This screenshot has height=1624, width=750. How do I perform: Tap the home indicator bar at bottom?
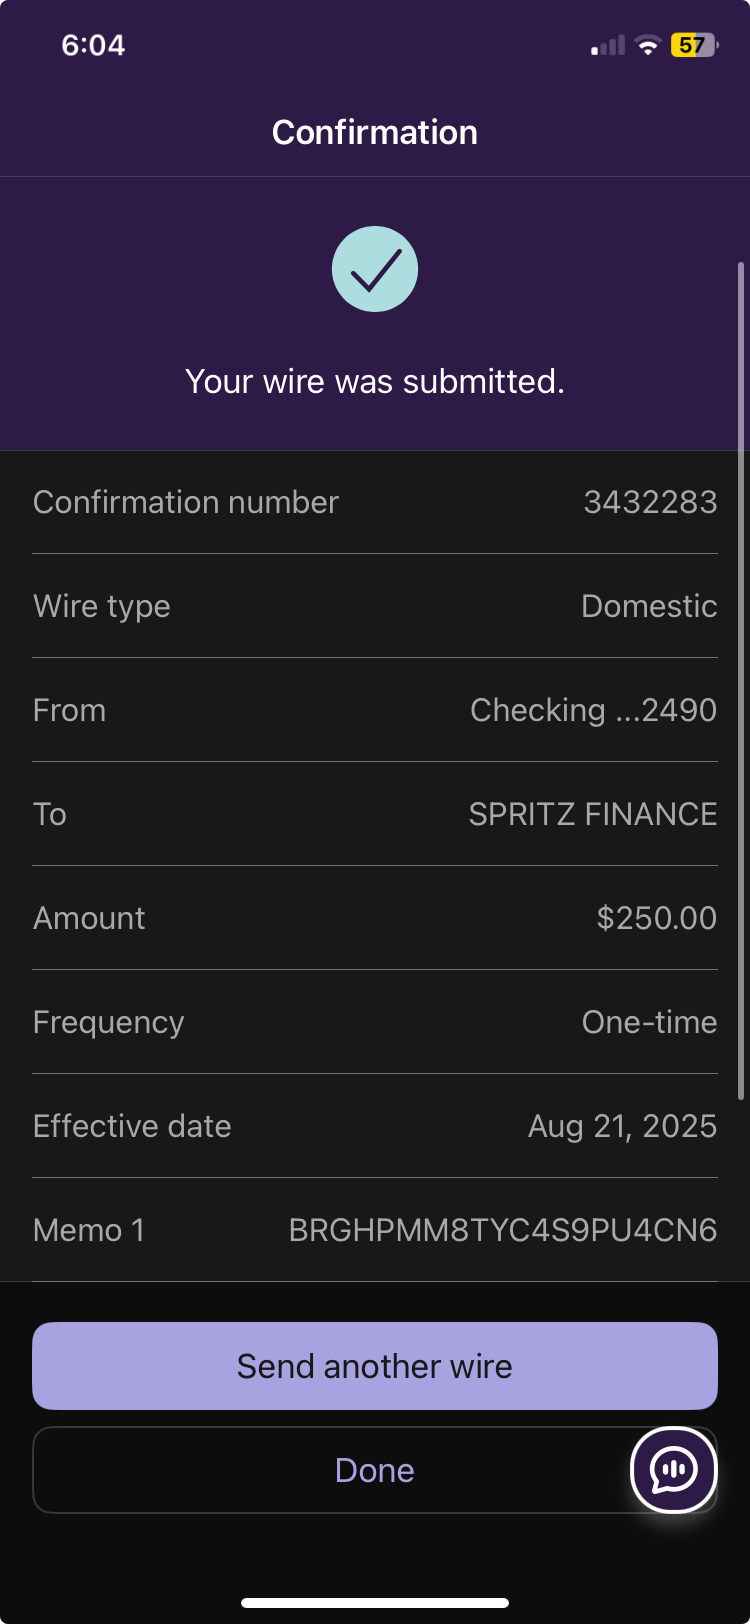pyautogui.click(x=375, y=1603)
